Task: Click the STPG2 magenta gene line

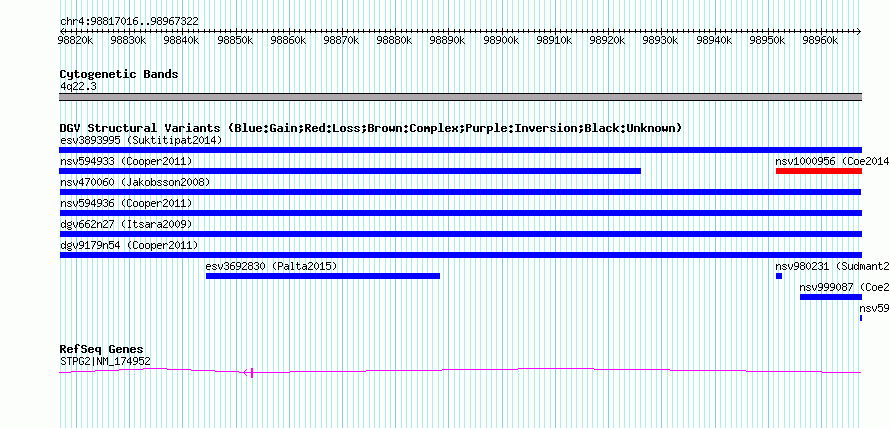Action: pyautogui.click(x=460, y=371)
